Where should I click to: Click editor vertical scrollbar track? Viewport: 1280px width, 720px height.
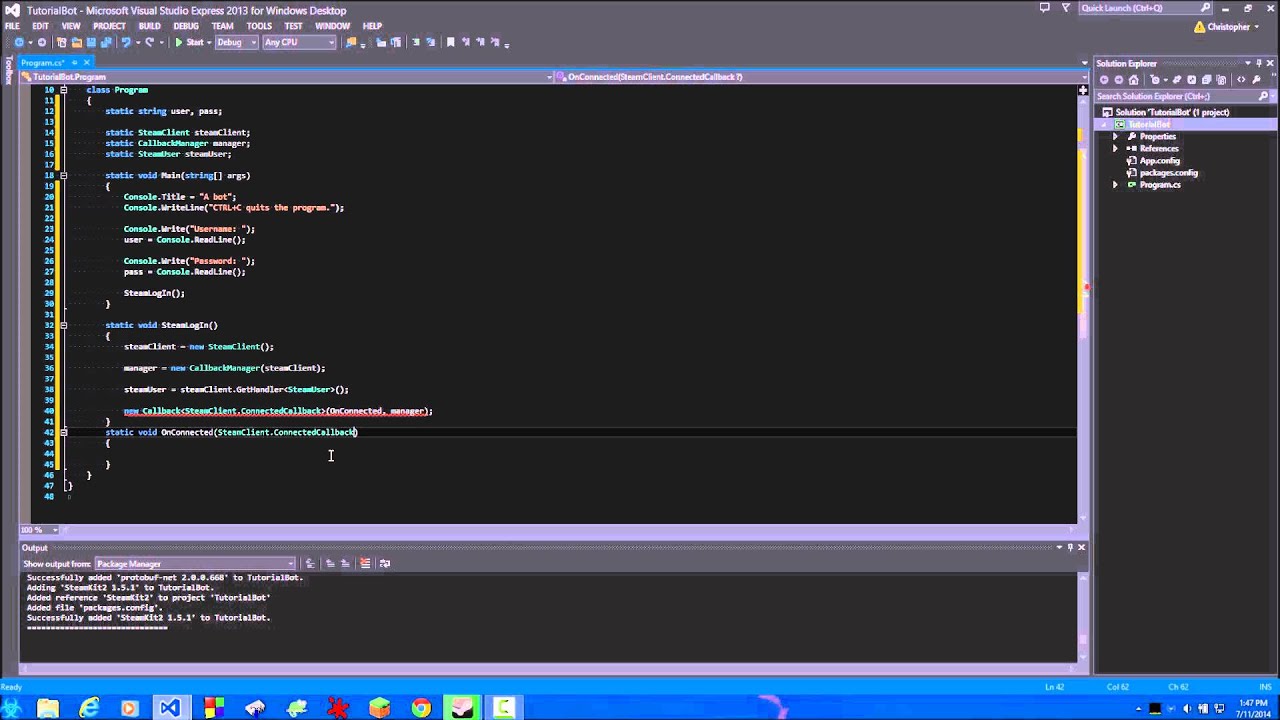(x=1083, y=310)
